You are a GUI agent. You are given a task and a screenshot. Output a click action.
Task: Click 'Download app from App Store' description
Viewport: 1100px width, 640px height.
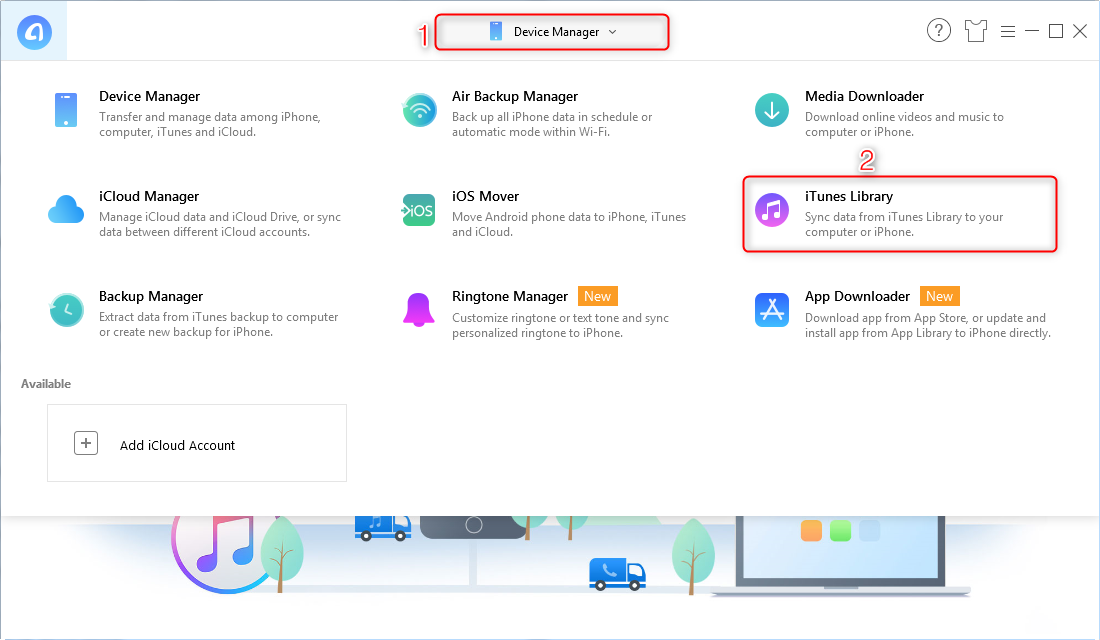(x=927, y=325)
